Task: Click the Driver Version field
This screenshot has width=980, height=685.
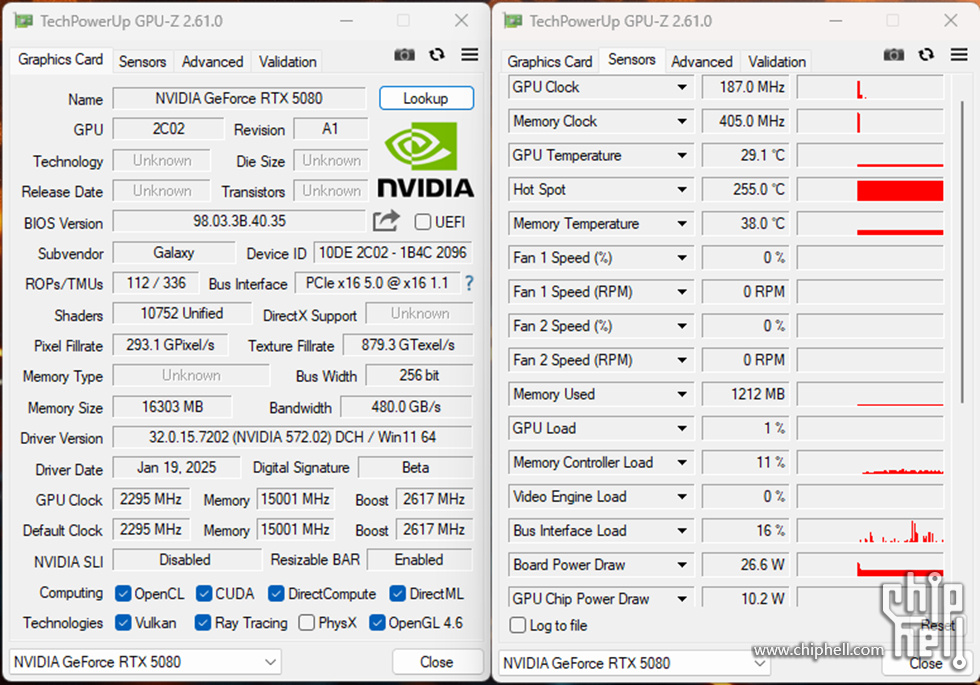Action: coord(292,437)
